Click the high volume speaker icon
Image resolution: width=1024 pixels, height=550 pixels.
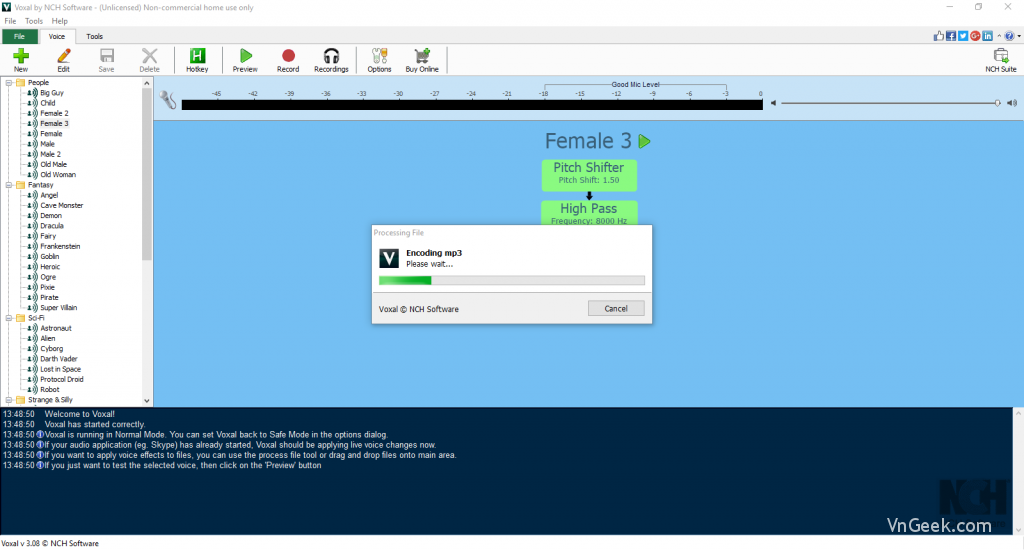1012,103
